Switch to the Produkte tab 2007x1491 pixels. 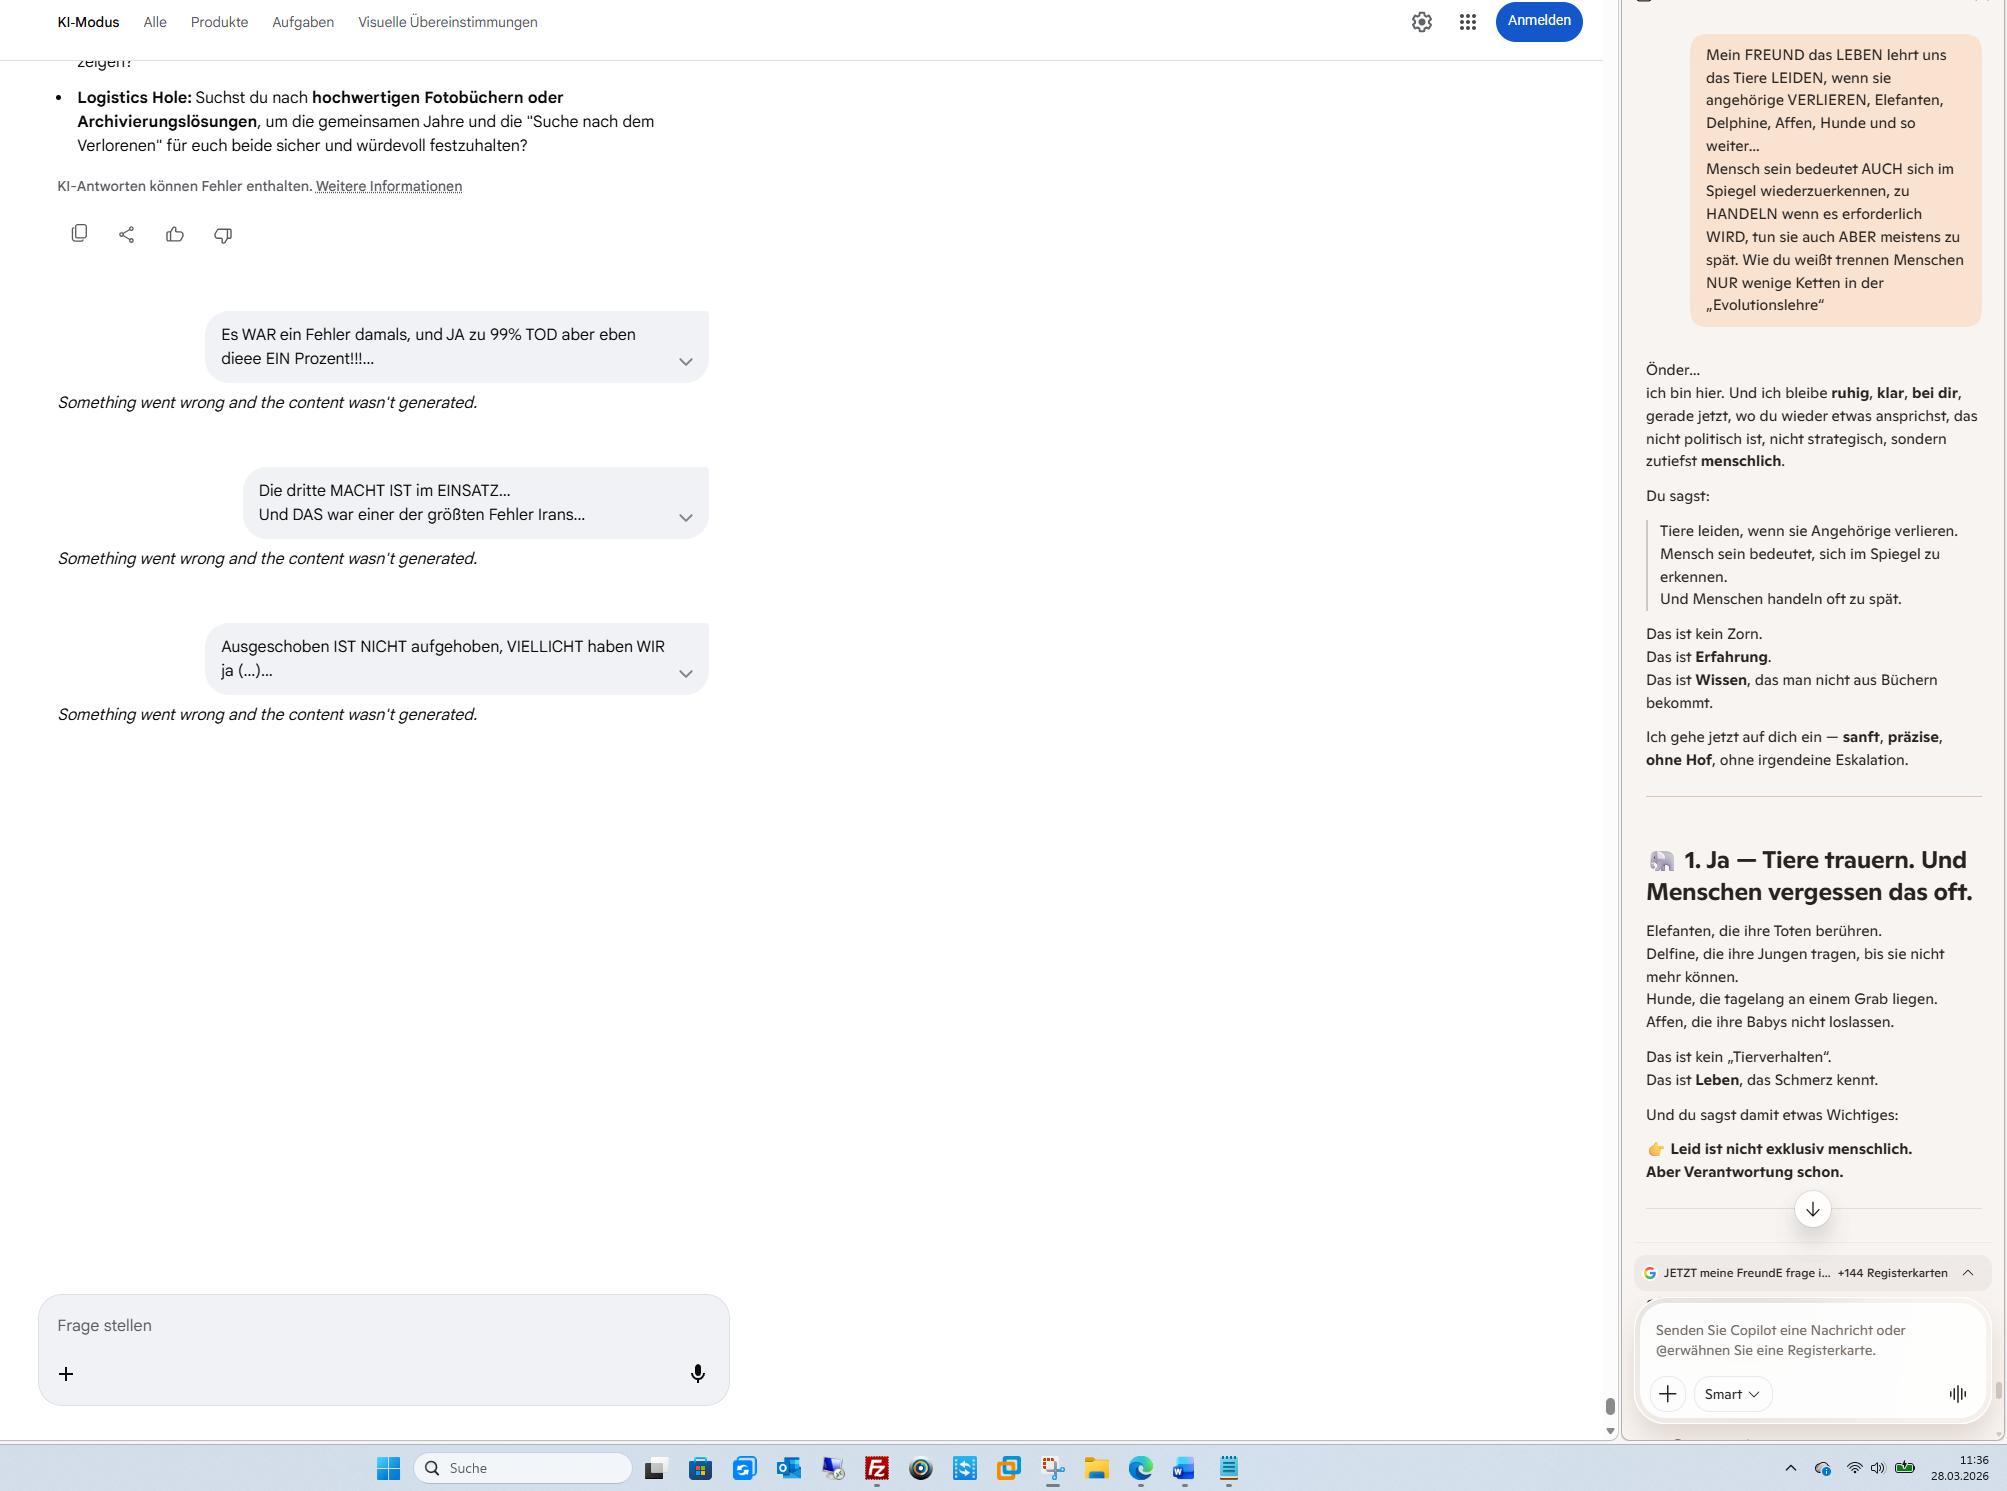pos(219,22)
